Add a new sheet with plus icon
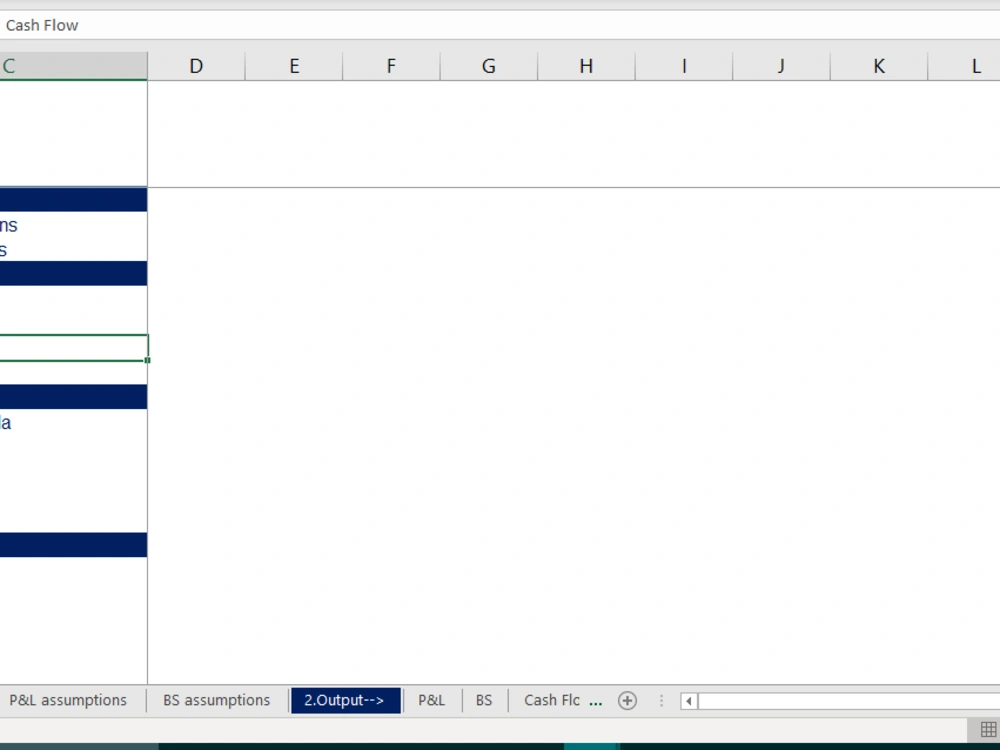The image size is (1000, 750). (x=628, y=701)
